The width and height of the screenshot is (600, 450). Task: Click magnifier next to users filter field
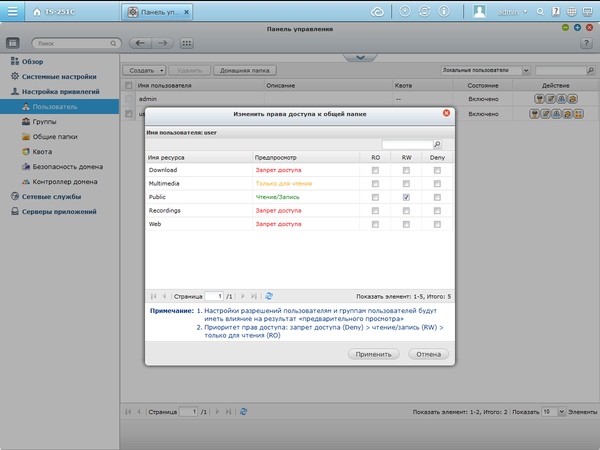(x=590, y=70)
